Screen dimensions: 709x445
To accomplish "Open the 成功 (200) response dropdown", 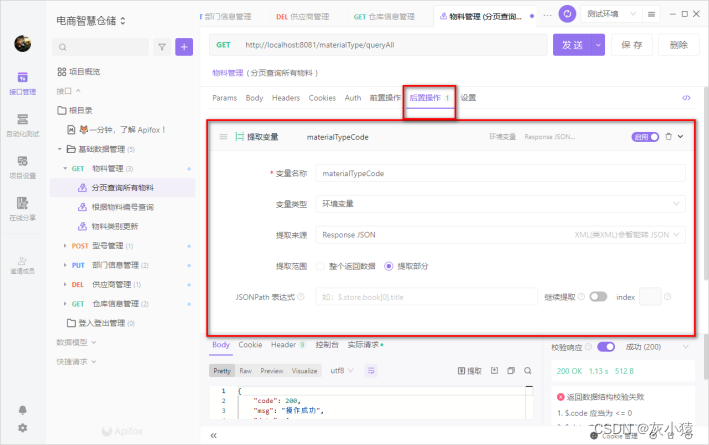I will coord(657,347).
